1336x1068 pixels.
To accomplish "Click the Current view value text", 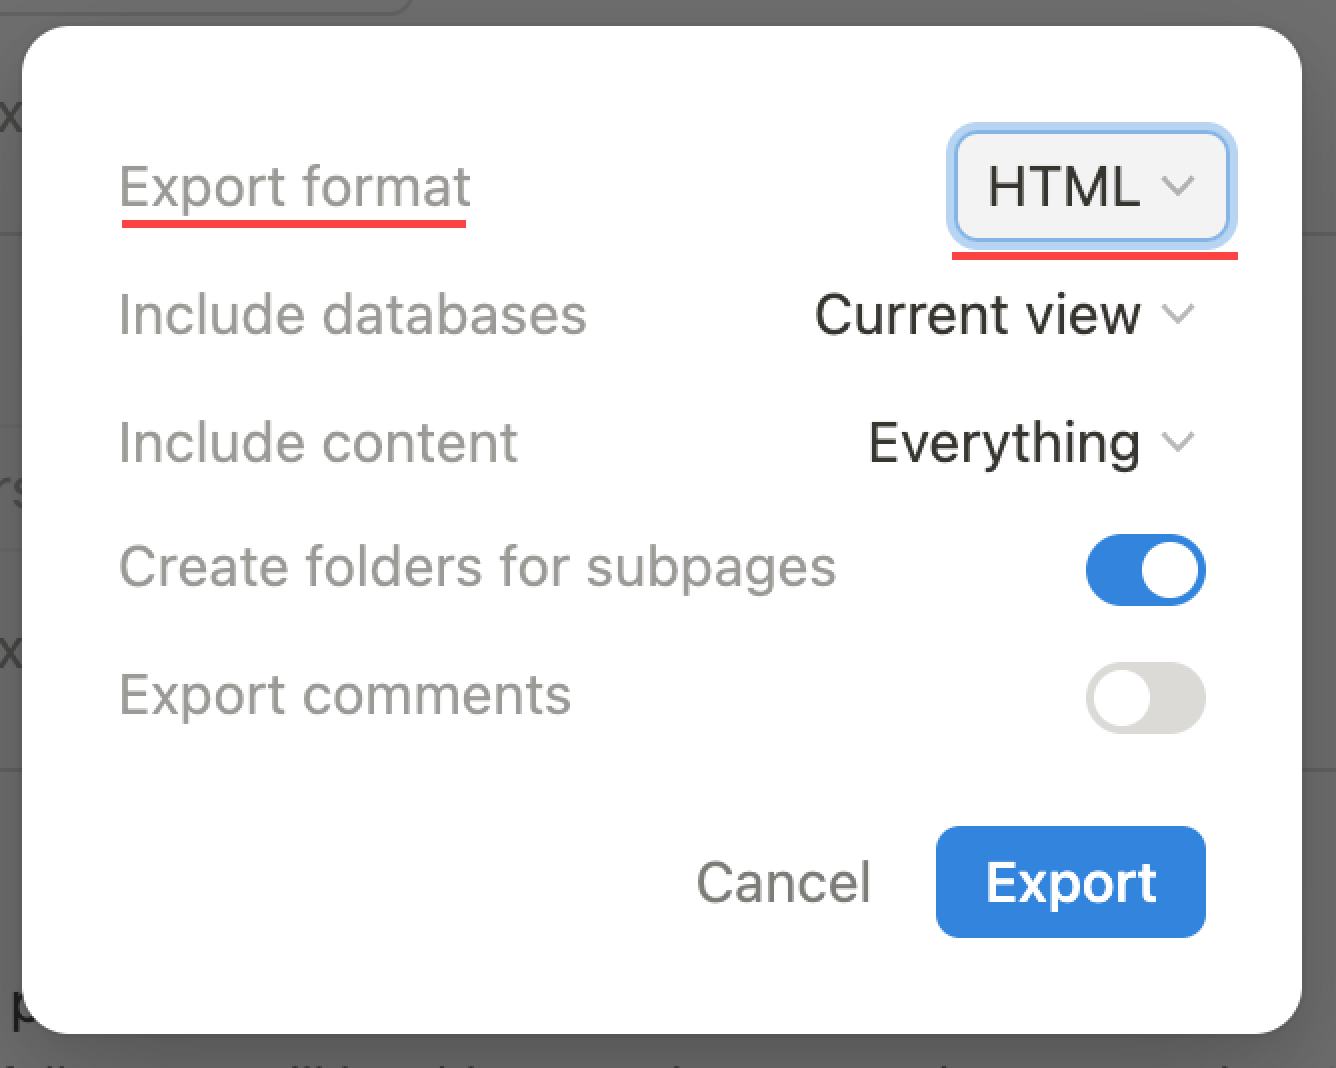I will pyautogui.click(x=977, y=315).
